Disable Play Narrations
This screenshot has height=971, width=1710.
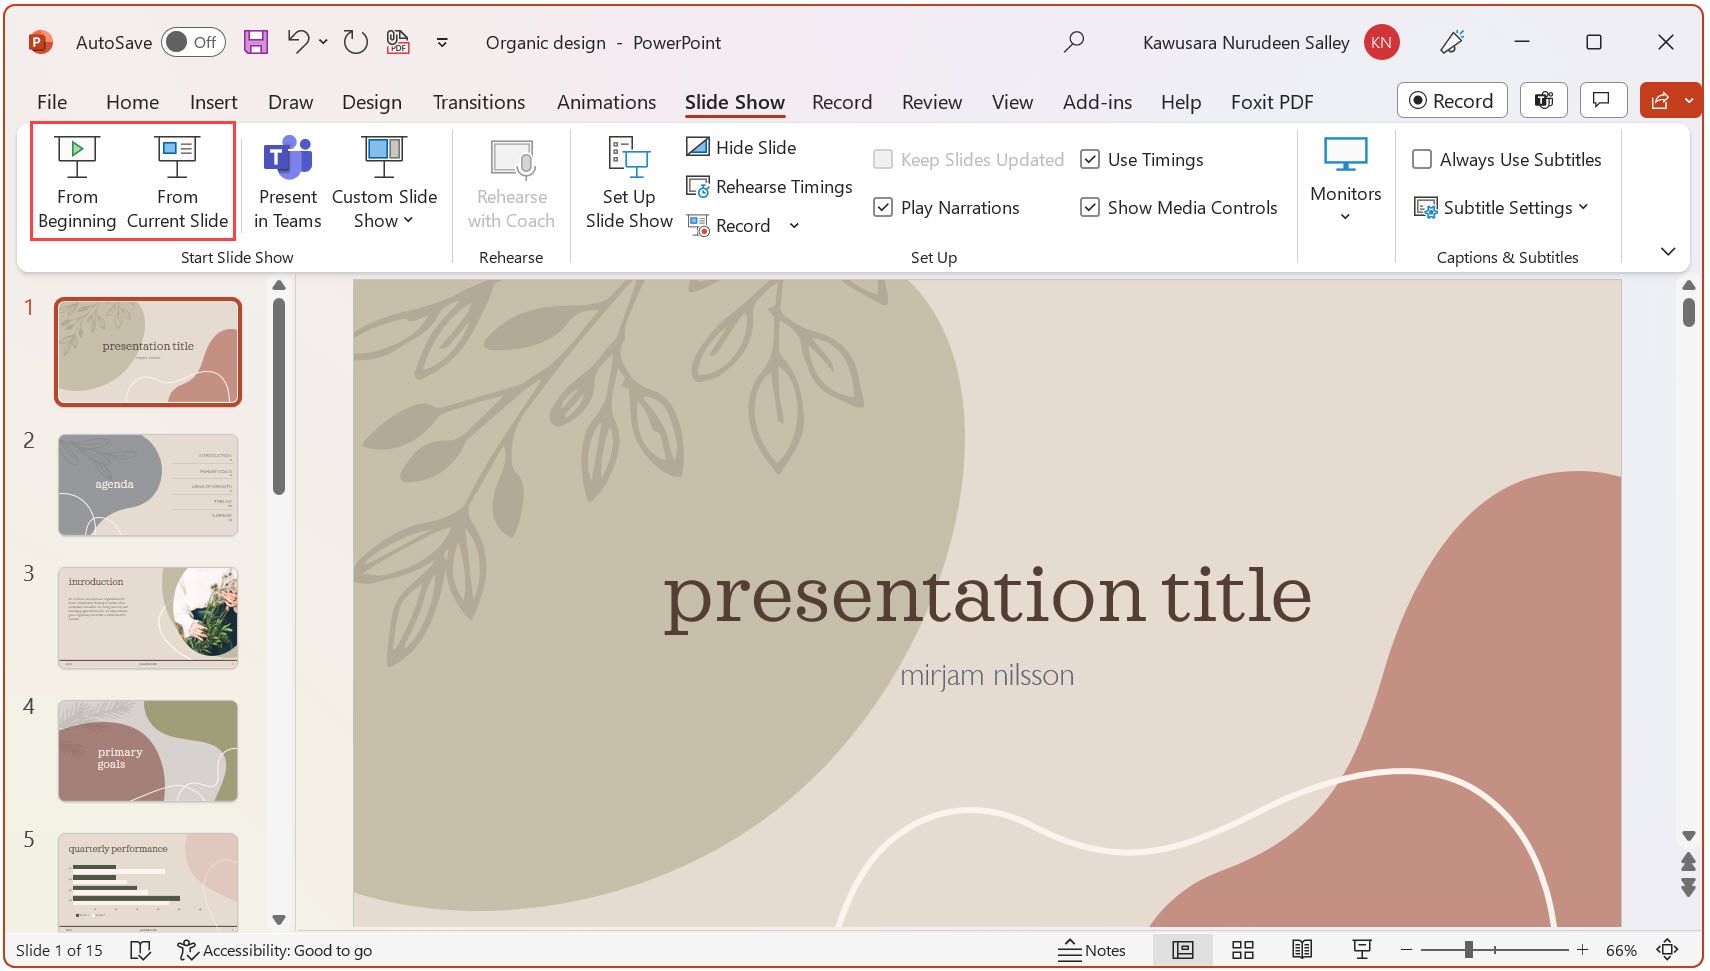[883, 207]
